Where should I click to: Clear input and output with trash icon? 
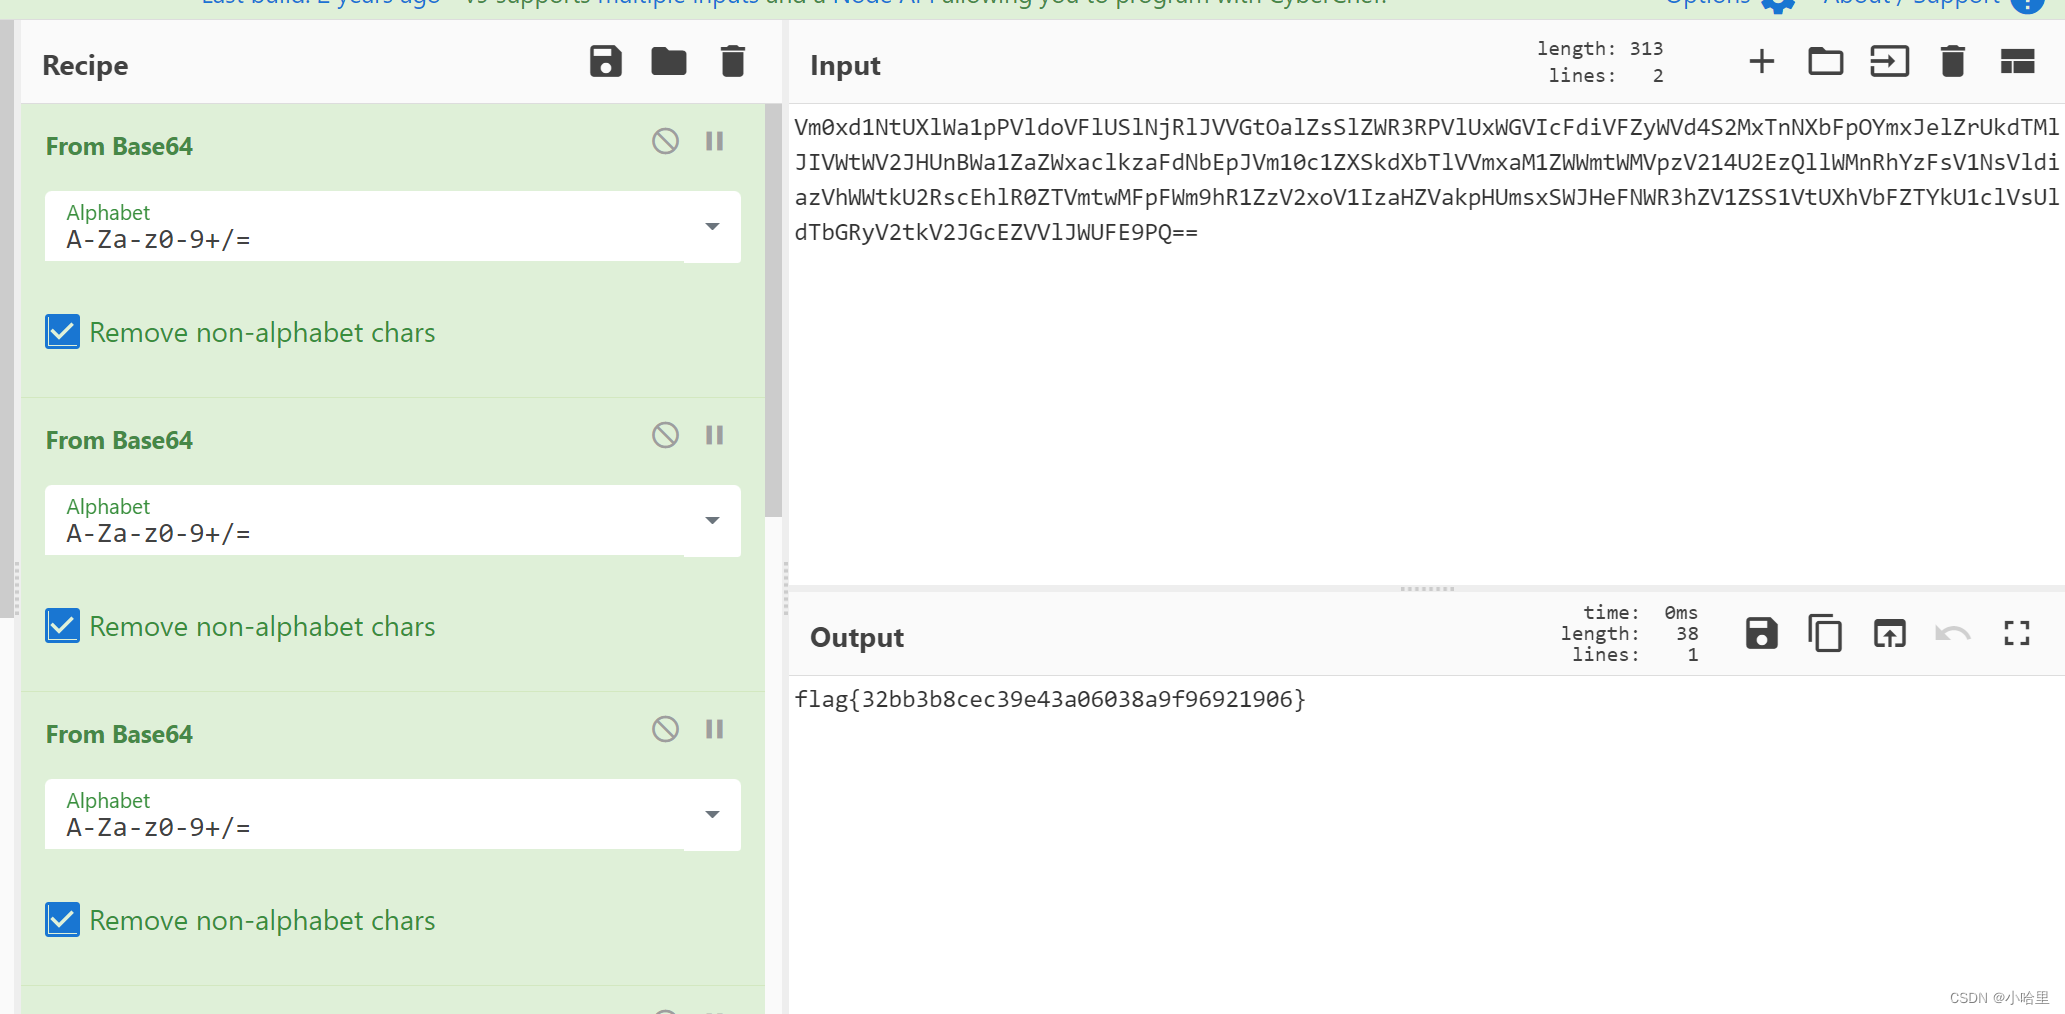point(1953,62)
